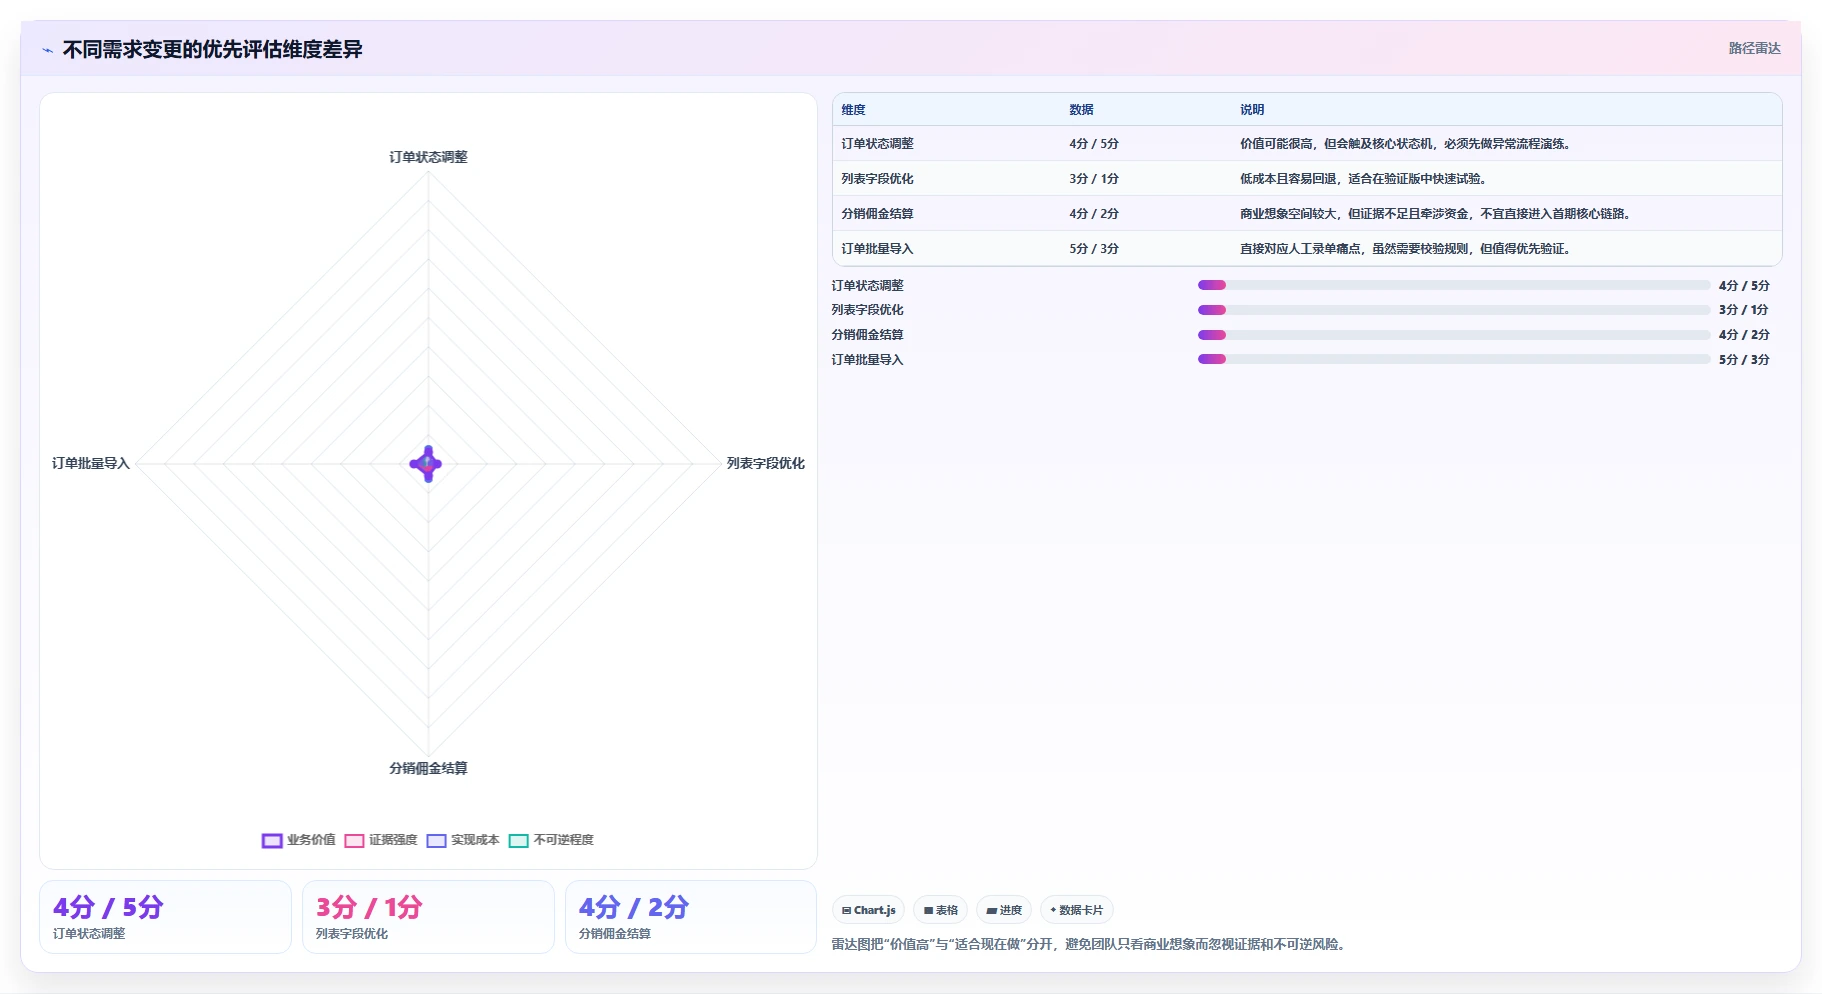Toggle 业务价值 legend series
Viewport: 1822px width, 994px height.
tap(299, 840)
